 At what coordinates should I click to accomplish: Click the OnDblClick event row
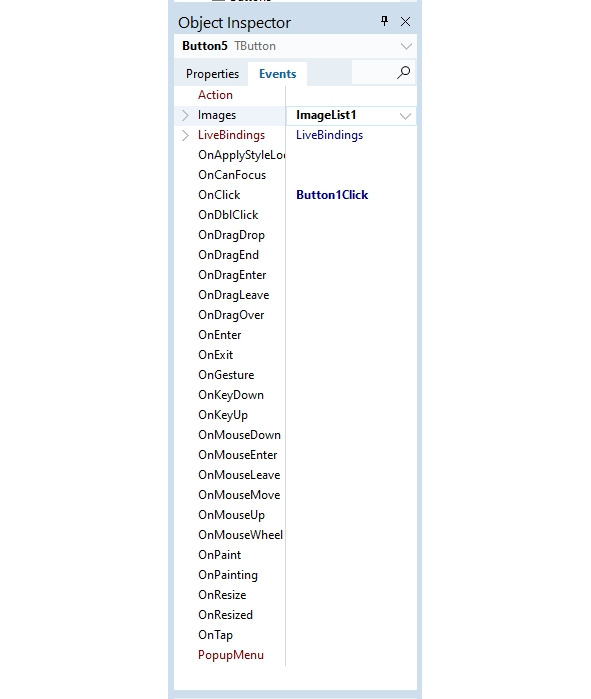pos(296,215)
